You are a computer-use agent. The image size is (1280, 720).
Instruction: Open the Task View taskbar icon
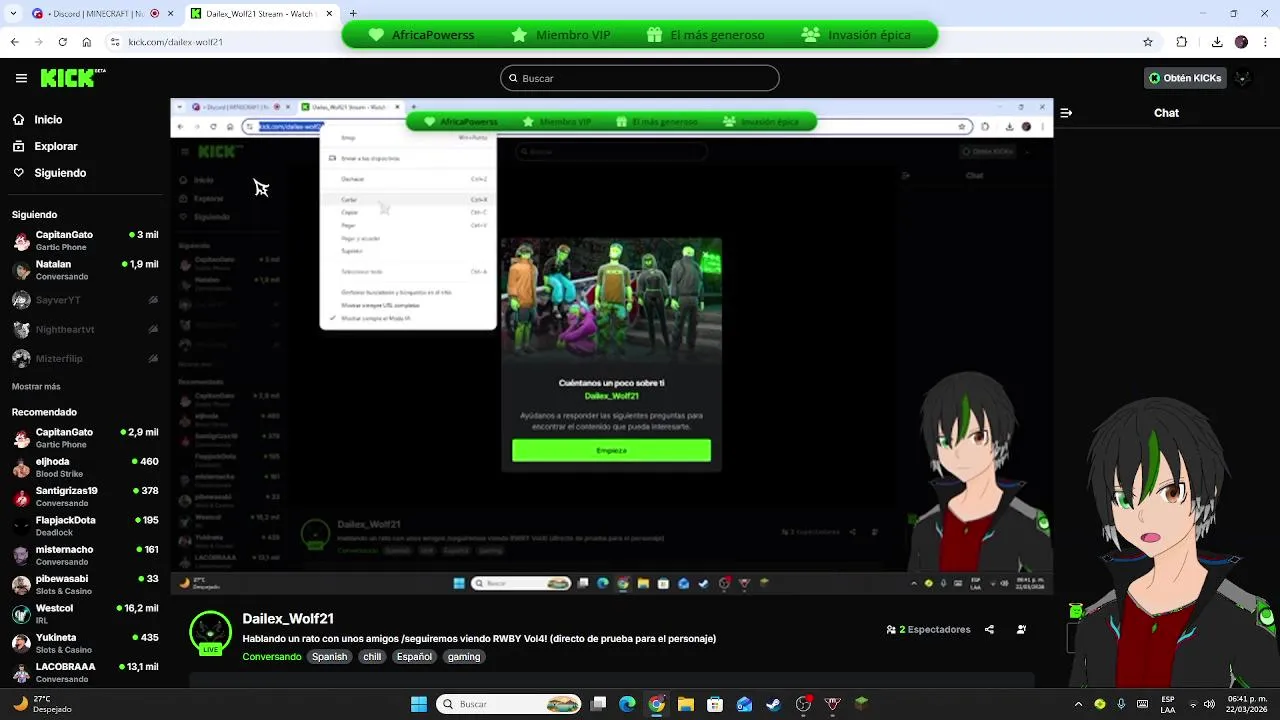pyautogui.click(x=598, y=704)
